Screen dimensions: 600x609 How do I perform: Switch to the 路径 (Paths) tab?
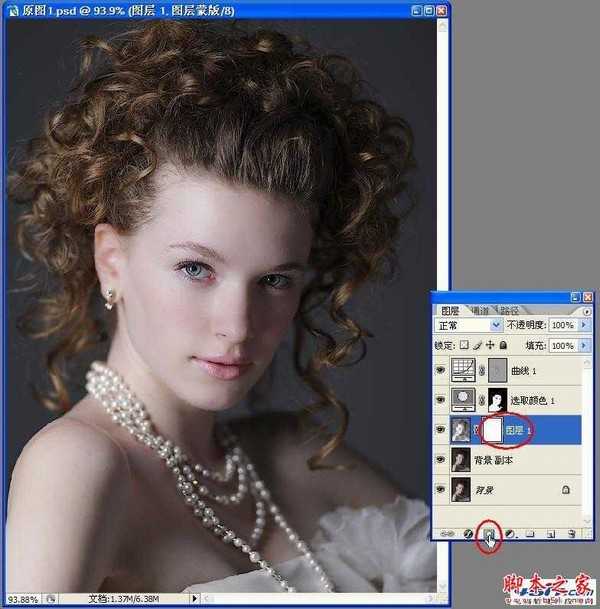(x=509, y=310)
